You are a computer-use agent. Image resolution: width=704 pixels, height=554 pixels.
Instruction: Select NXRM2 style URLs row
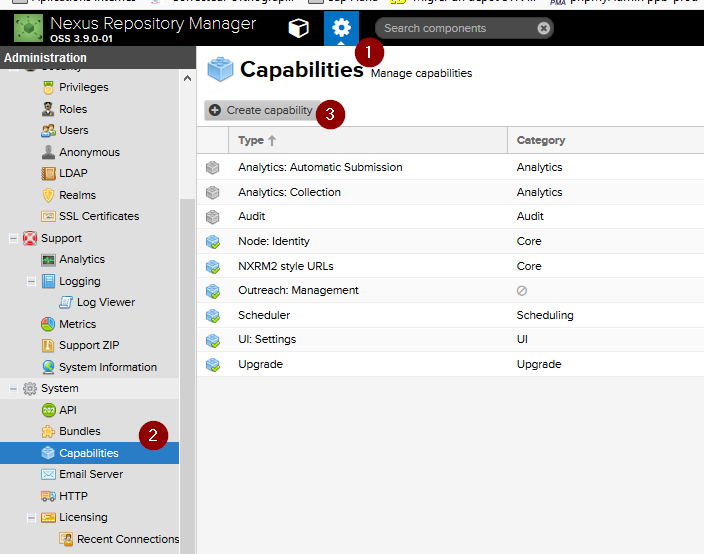tap(450, 266)
